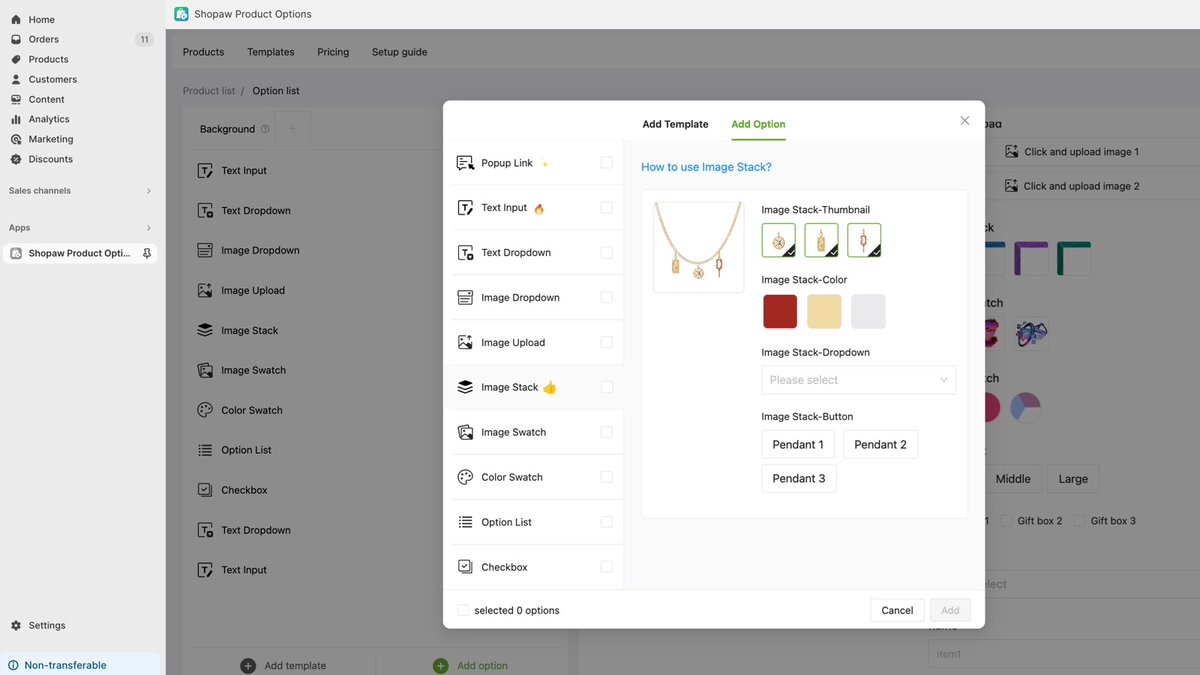This screenshot has height=675, width=1200.
Task: Click the Image Dropdown icon in modal list
Action: pos(465,297)
